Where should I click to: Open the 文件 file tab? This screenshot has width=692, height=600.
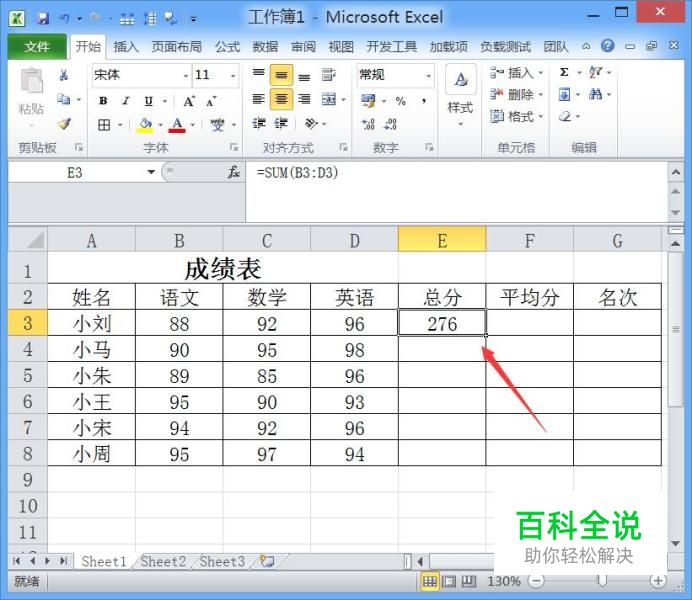(37, 47)
